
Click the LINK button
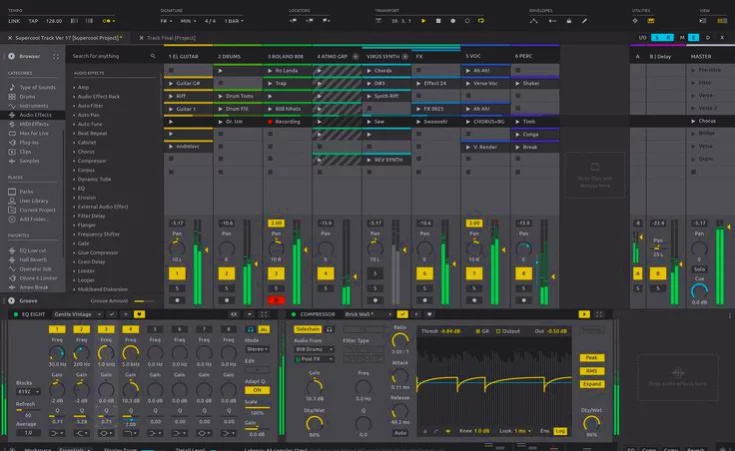click(14, 21)
